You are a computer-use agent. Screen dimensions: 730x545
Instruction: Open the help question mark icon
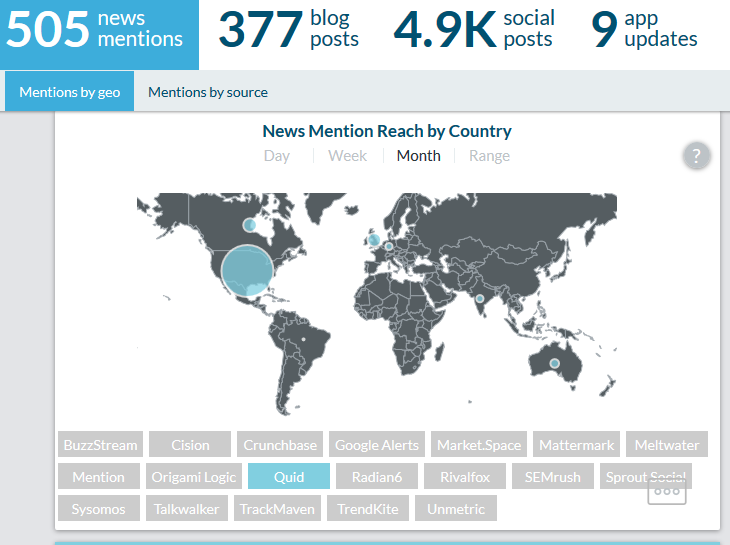(x=696, y=155)
